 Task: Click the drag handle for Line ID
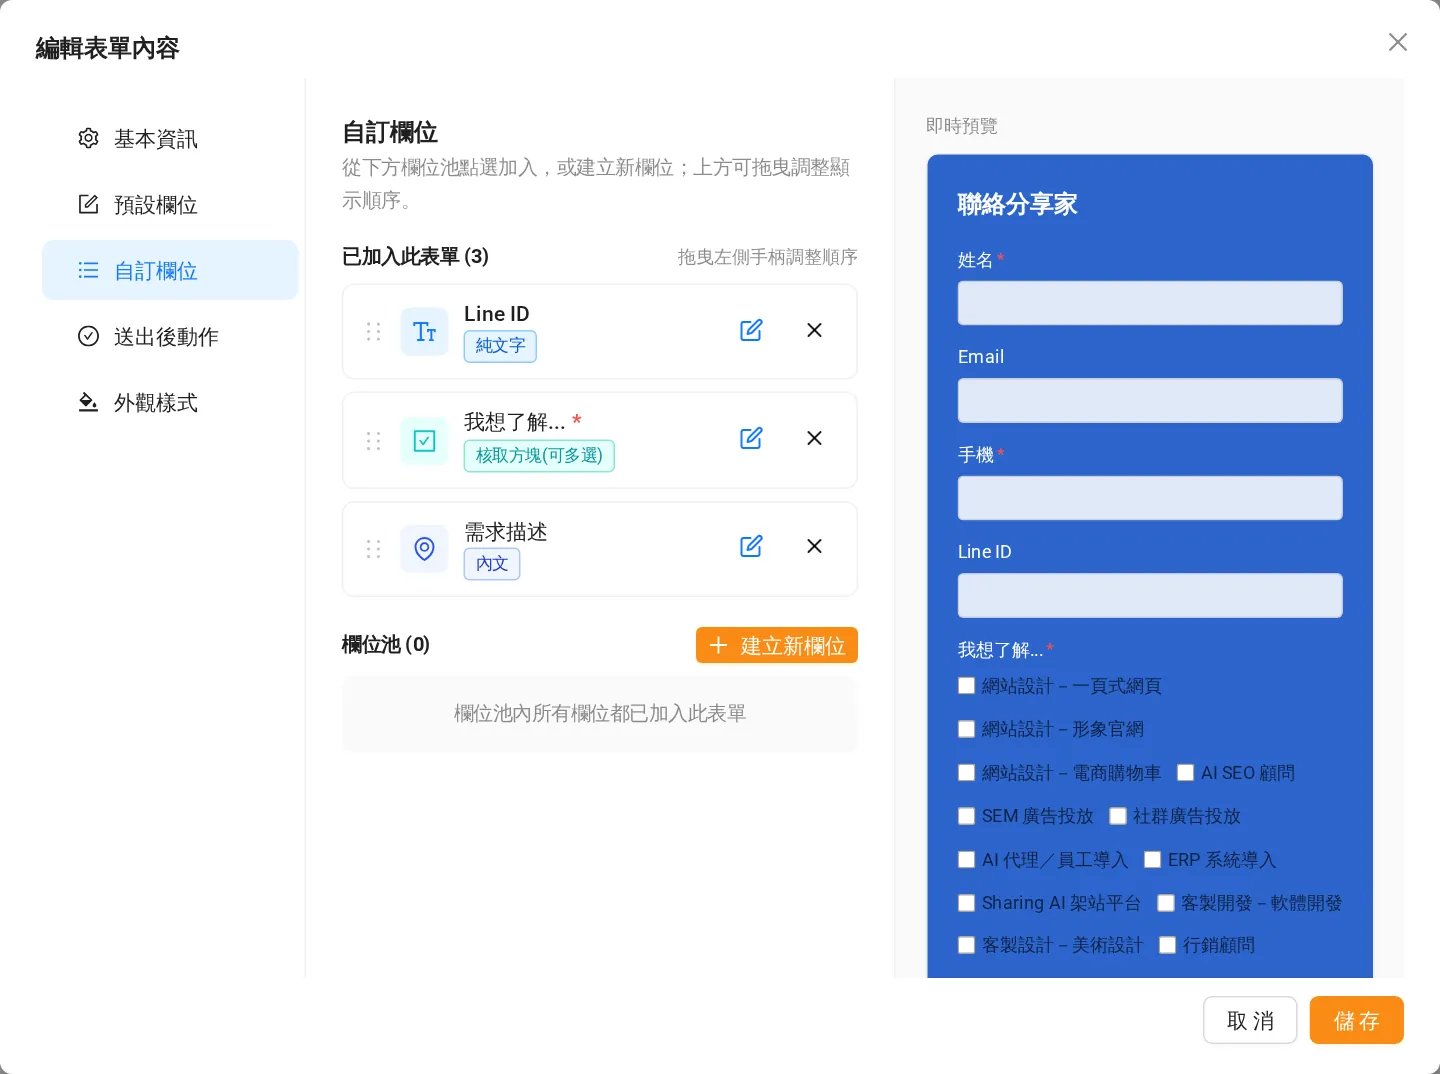click(373, 331)
